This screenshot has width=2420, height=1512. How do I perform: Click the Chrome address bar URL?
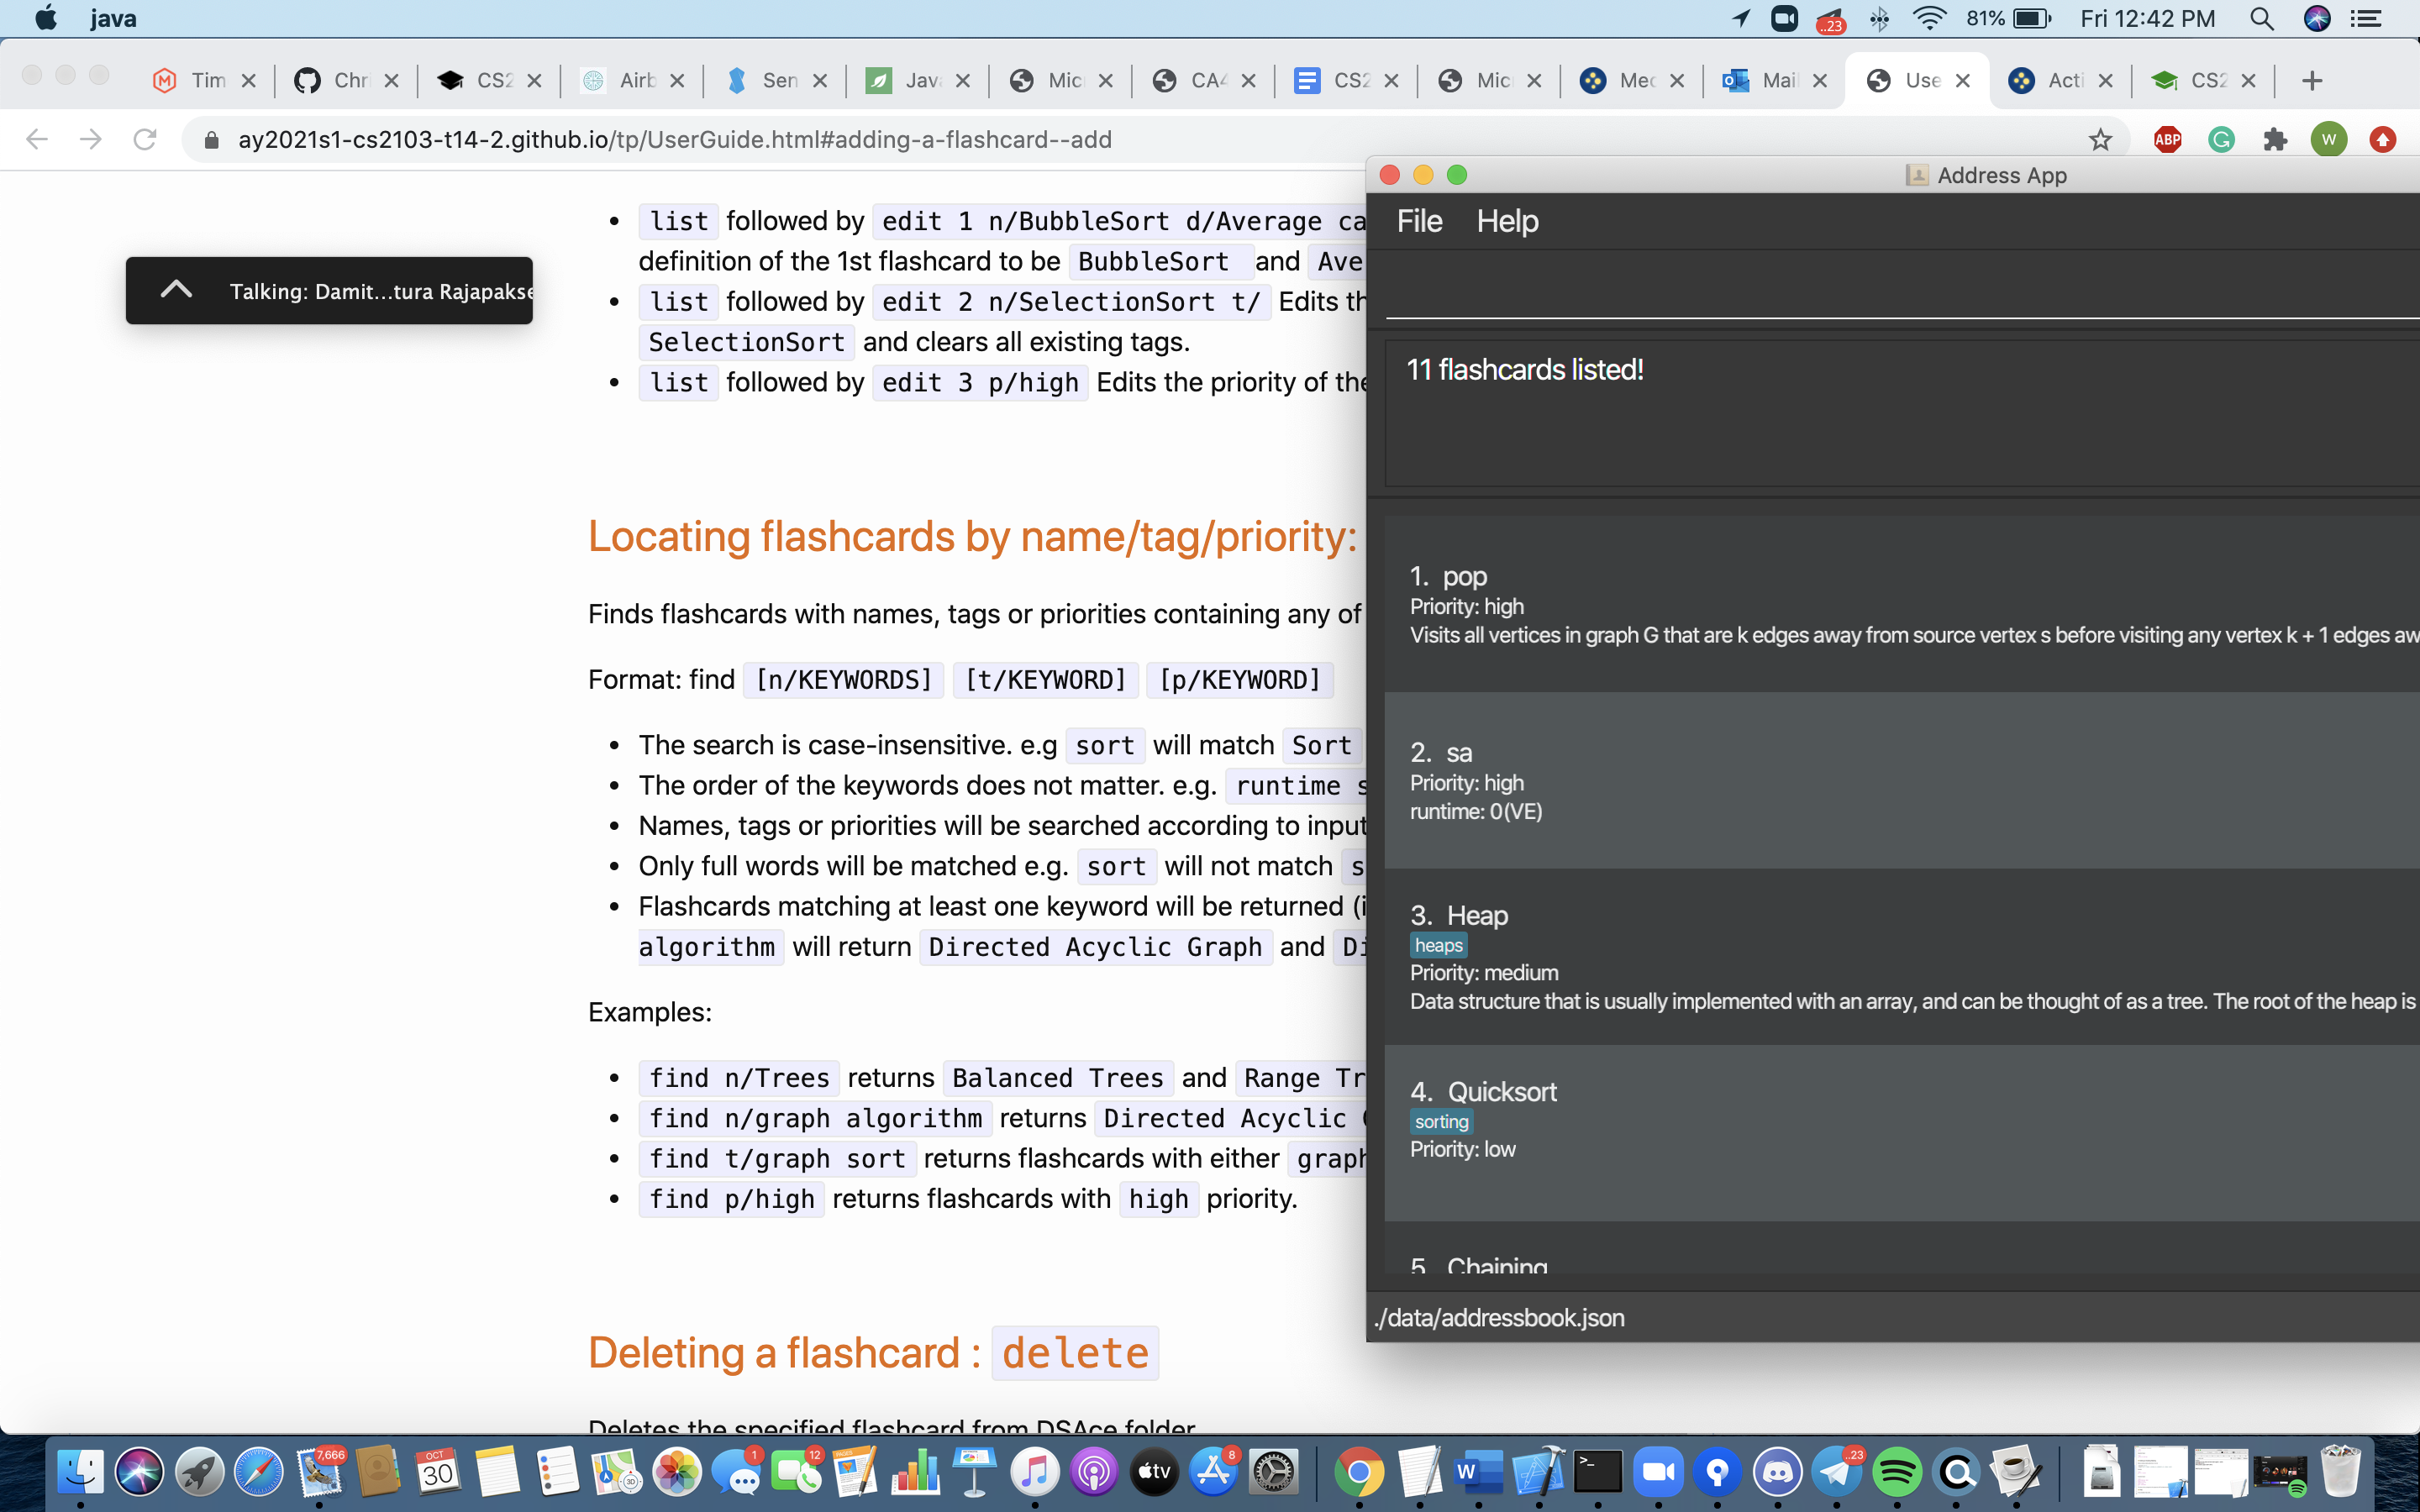coord(675,140)
